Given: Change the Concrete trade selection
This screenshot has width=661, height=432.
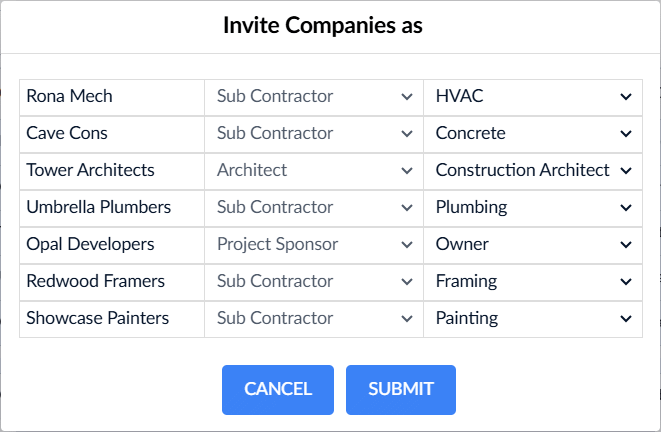Looking at the screenshot, I should click(533, 134).
